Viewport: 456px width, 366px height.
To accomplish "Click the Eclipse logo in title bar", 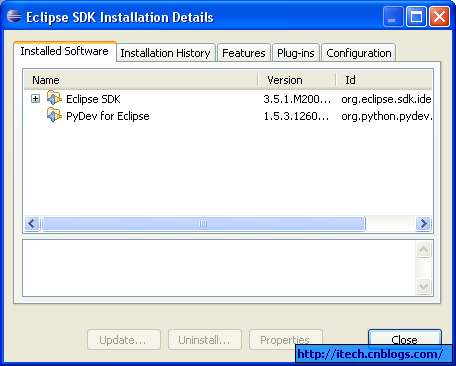I will [x=14, y=16].
